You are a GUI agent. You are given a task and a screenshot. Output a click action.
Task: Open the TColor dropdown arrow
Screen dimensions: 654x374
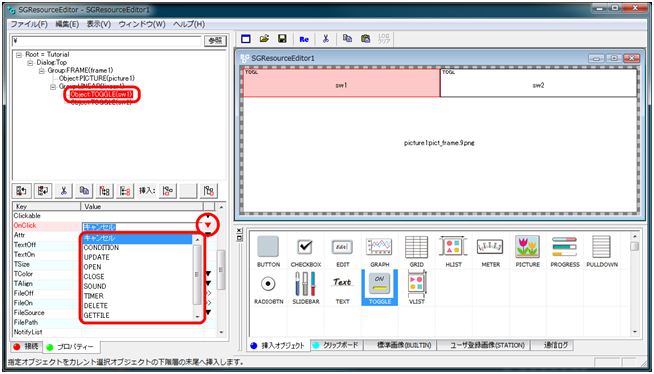[208, 274]
